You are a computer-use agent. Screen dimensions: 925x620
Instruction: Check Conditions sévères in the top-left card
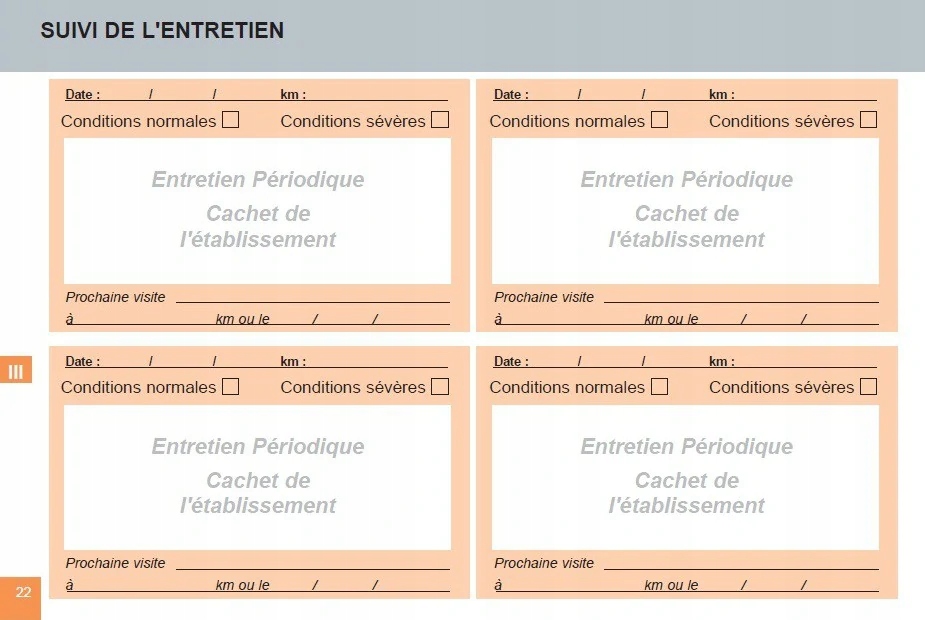(x=440, y=120)
